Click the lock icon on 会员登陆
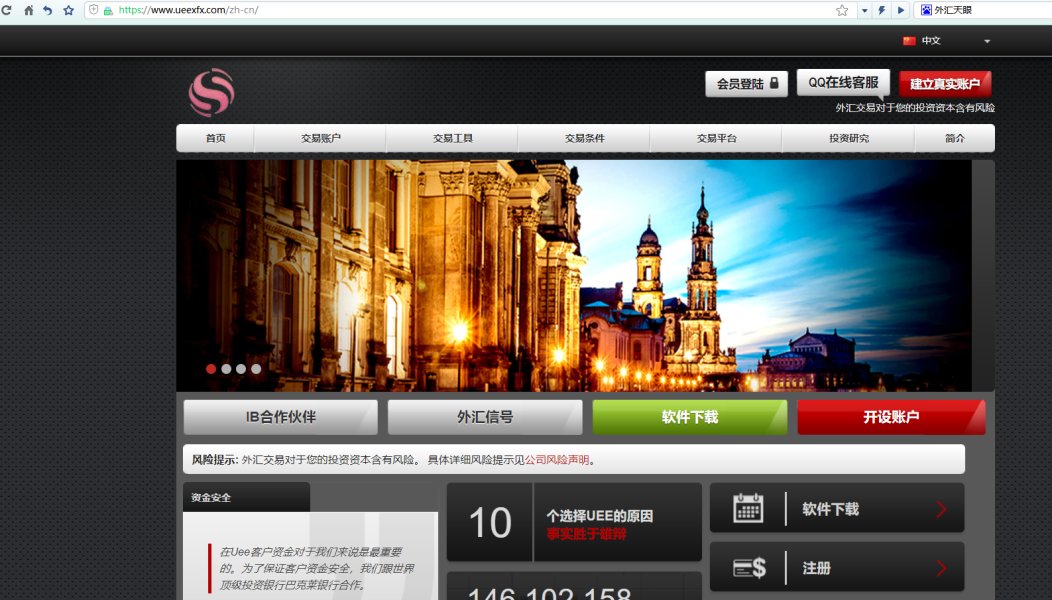1052x600 pixels. coord(774,83)
